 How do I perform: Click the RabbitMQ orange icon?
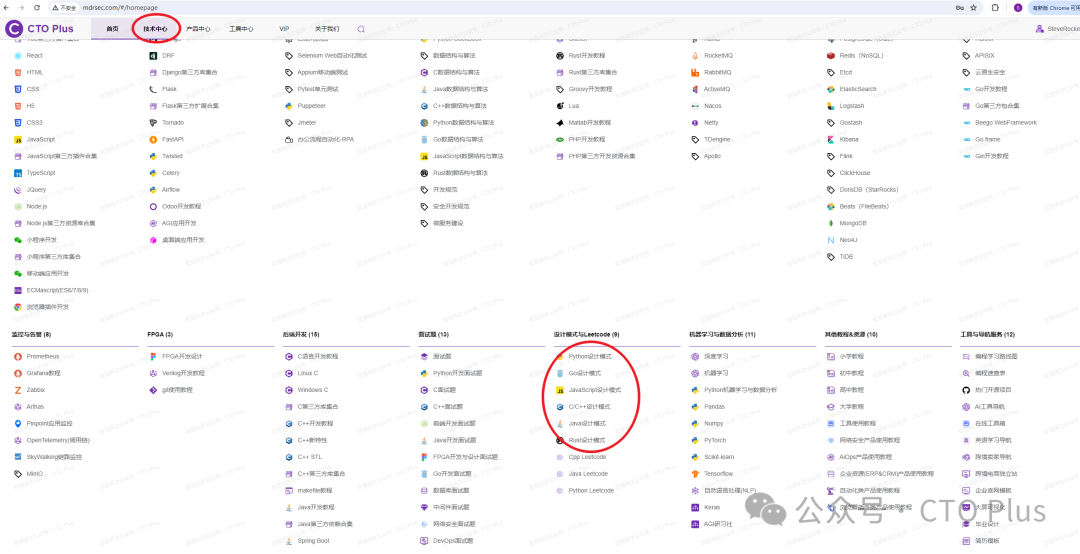pyautogui.click(x=696, y=72)
